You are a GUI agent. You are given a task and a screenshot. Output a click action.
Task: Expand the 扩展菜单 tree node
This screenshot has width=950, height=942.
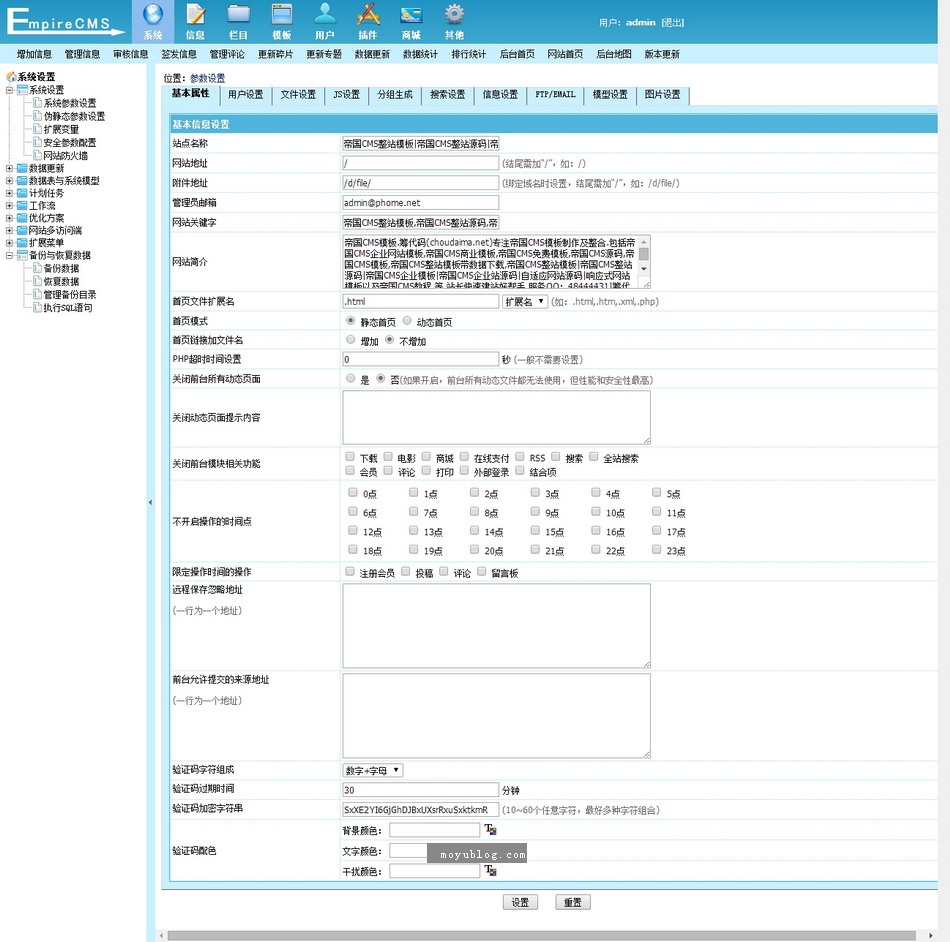(9, 243)
